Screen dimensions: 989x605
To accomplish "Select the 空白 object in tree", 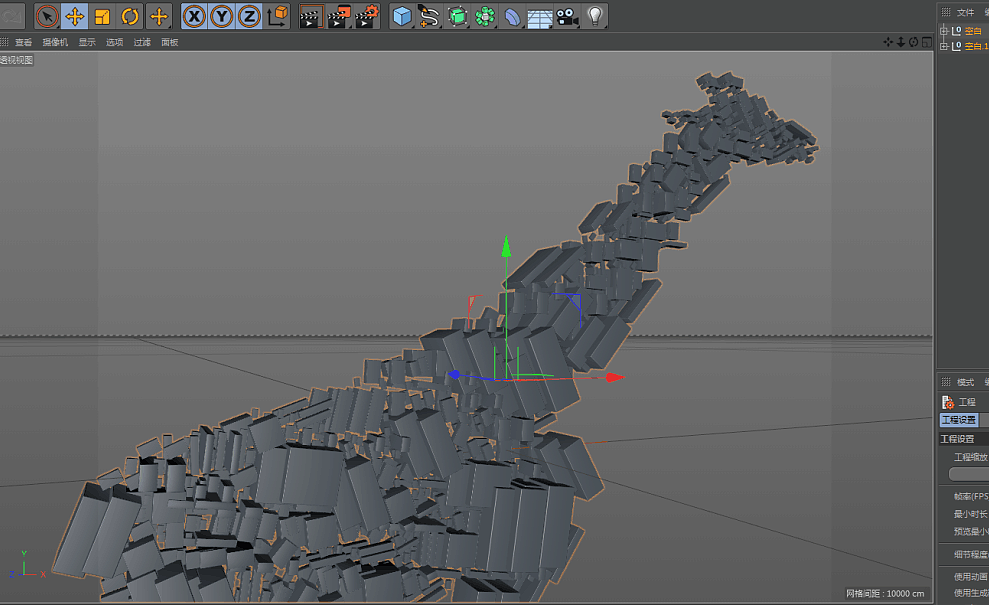I will [973, 31].
